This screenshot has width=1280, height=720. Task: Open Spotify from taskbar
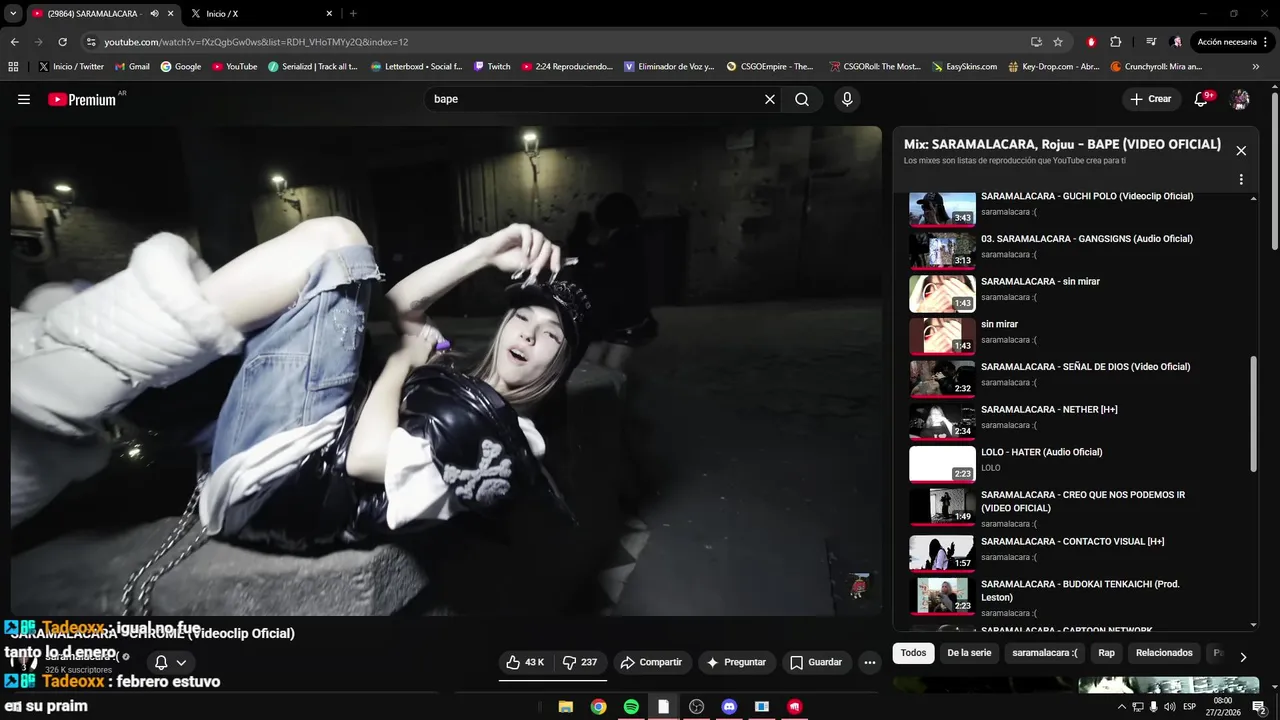point(631,706)
